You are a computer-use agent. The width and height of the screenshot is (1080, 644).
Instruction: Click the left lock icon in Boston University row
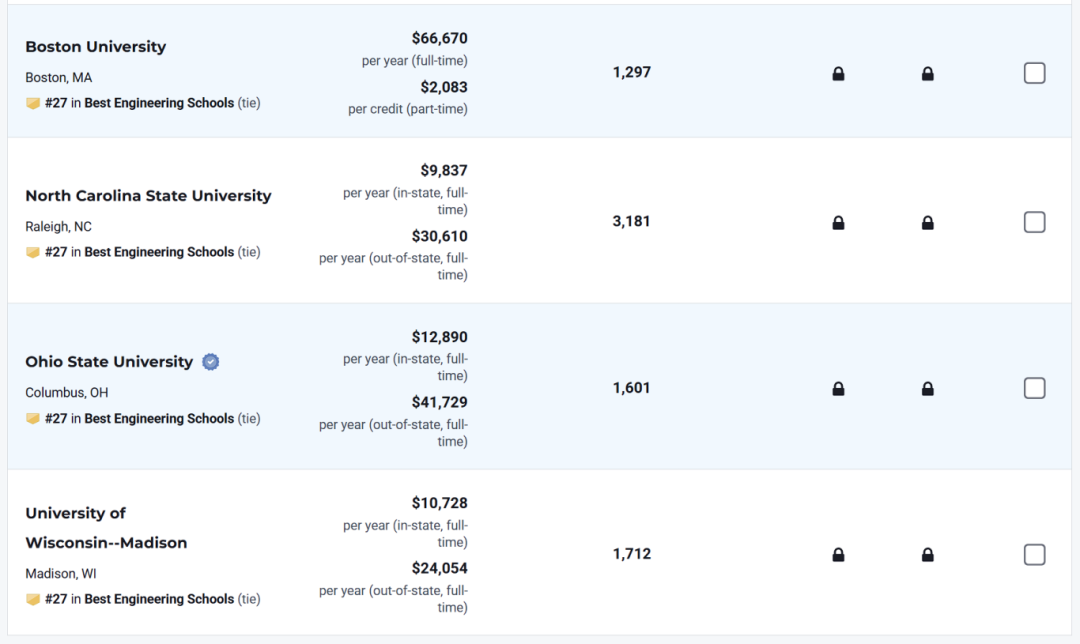pyautogui.click(x=838, y=73)
